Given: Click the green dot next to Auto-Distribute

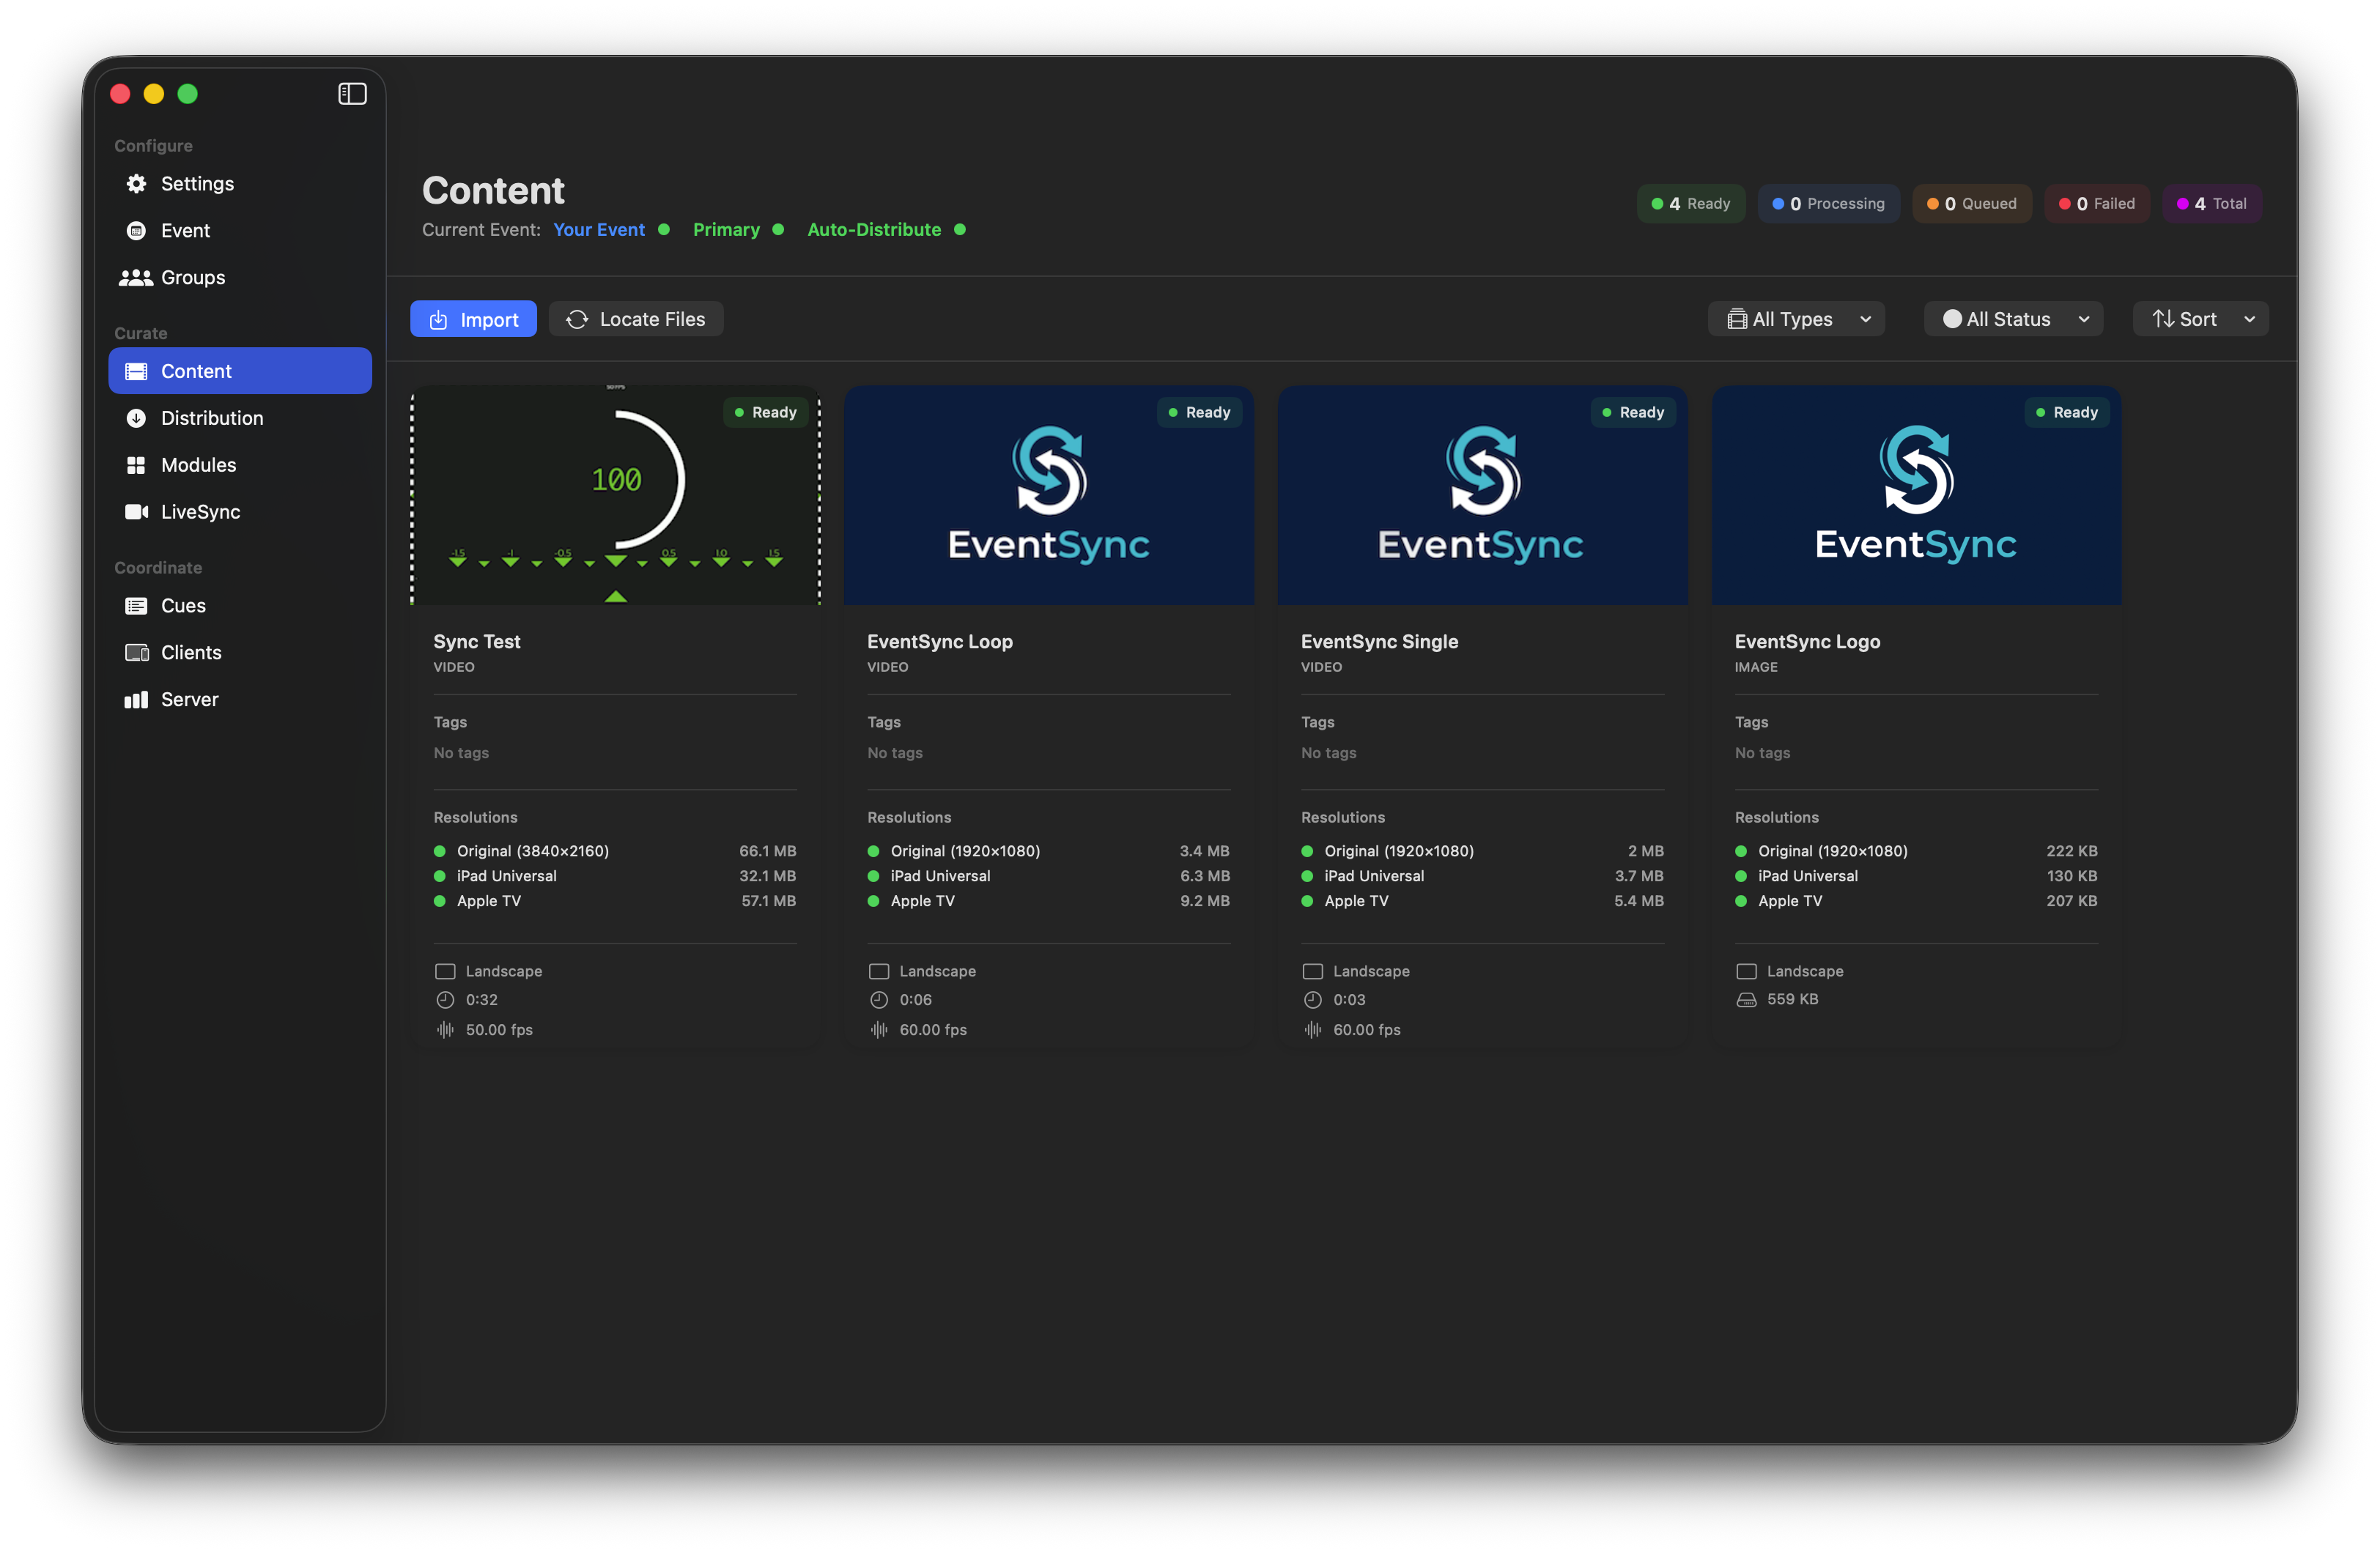Looking at the screenshot, I should pyautogui.click(x=960, y=229).
